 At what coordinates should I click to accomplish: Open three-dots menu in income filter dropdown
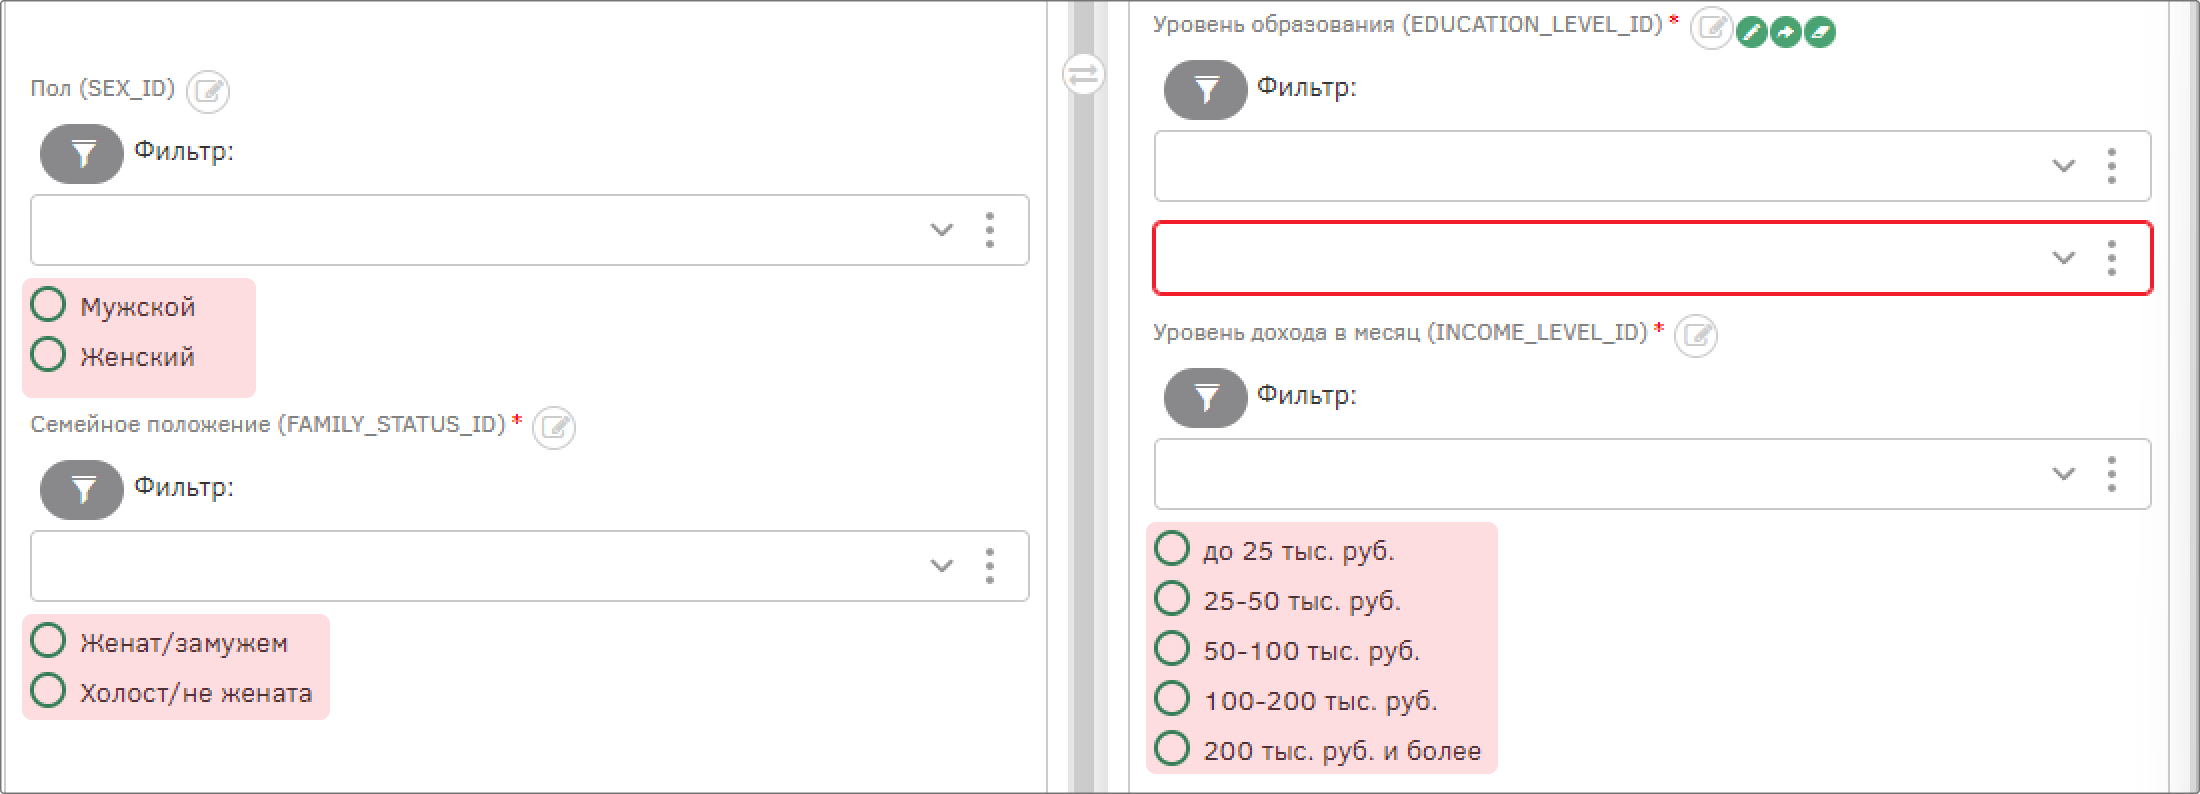(2112, 474)
